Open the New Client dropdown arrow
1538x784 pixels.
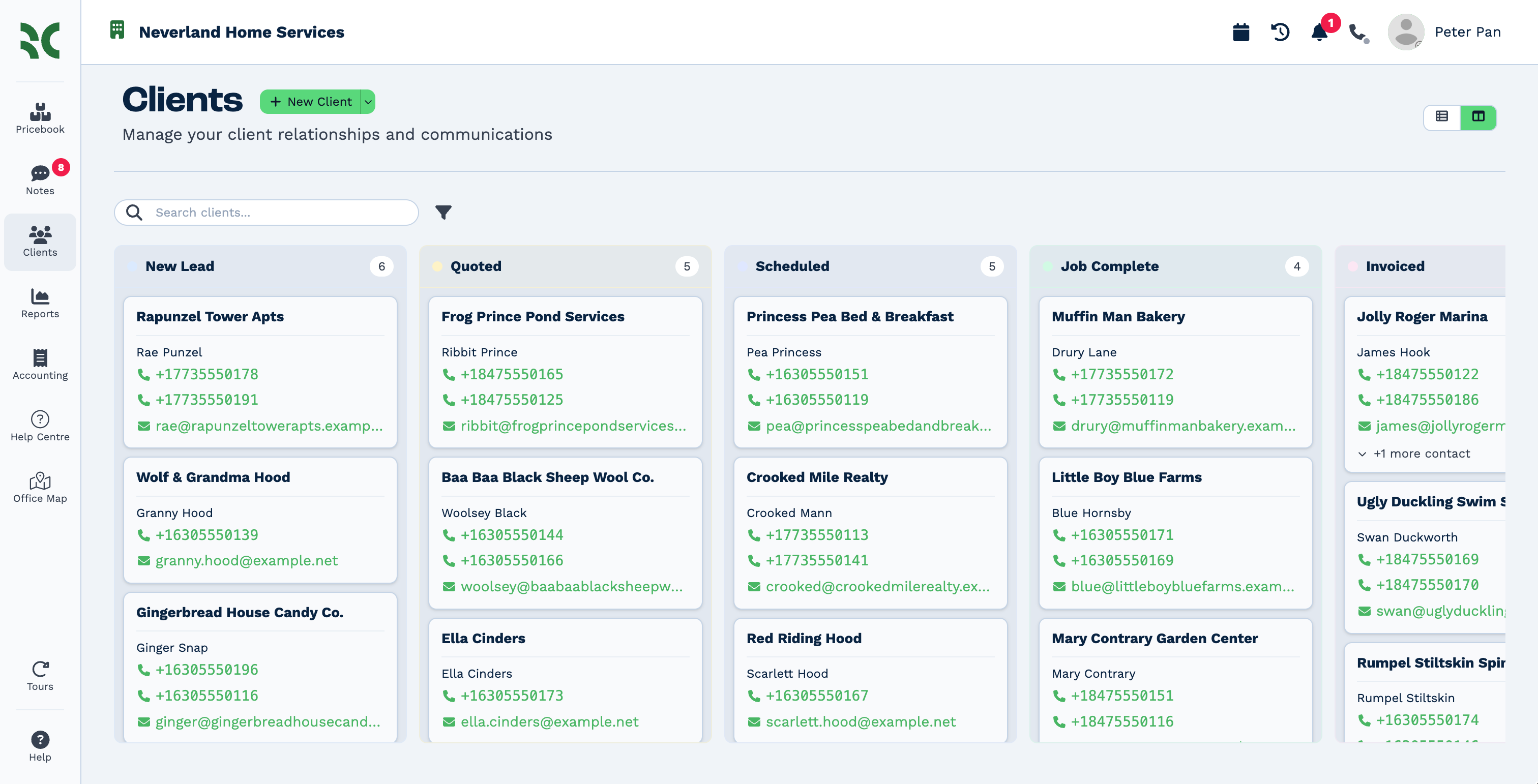coord(368,102)
